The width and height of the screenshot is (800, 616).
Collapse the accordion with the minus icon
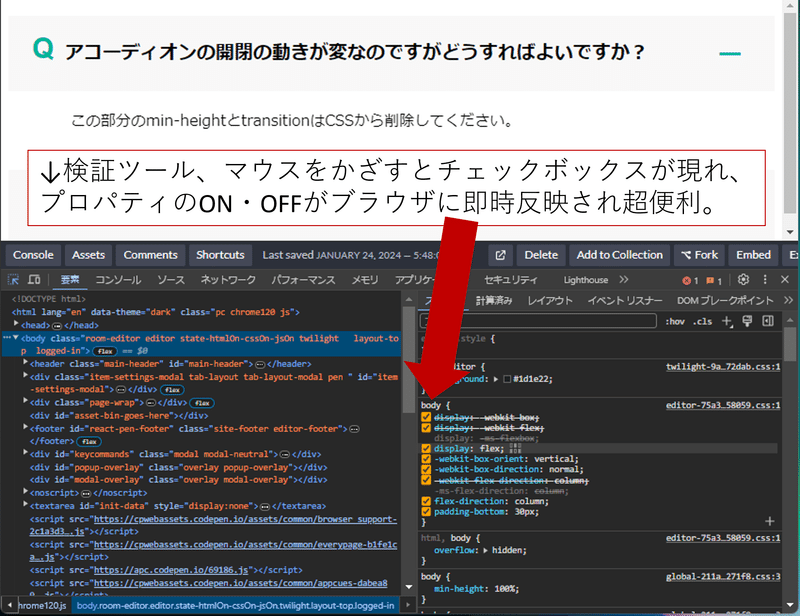click(730, 53)
